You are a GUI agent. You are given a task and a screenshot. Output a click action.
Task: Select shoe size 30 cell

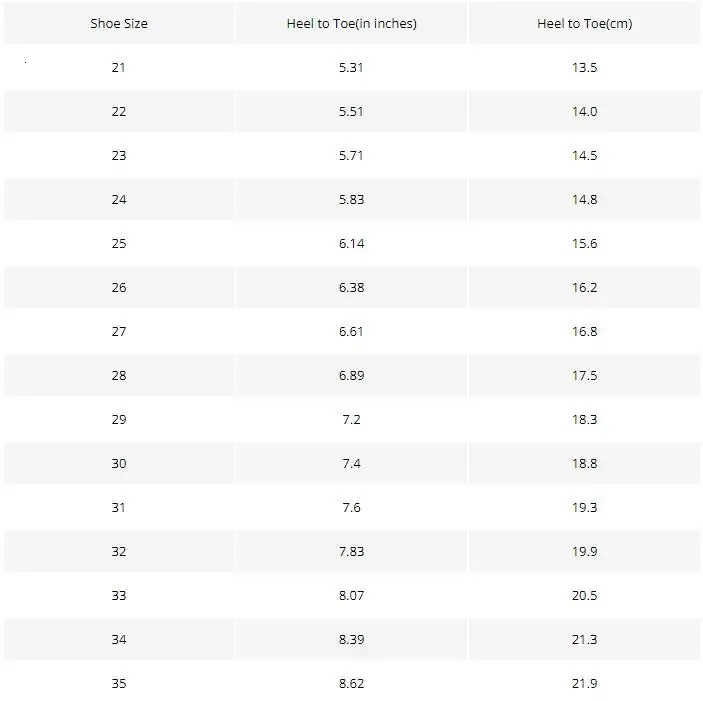[x=119, y=464]
